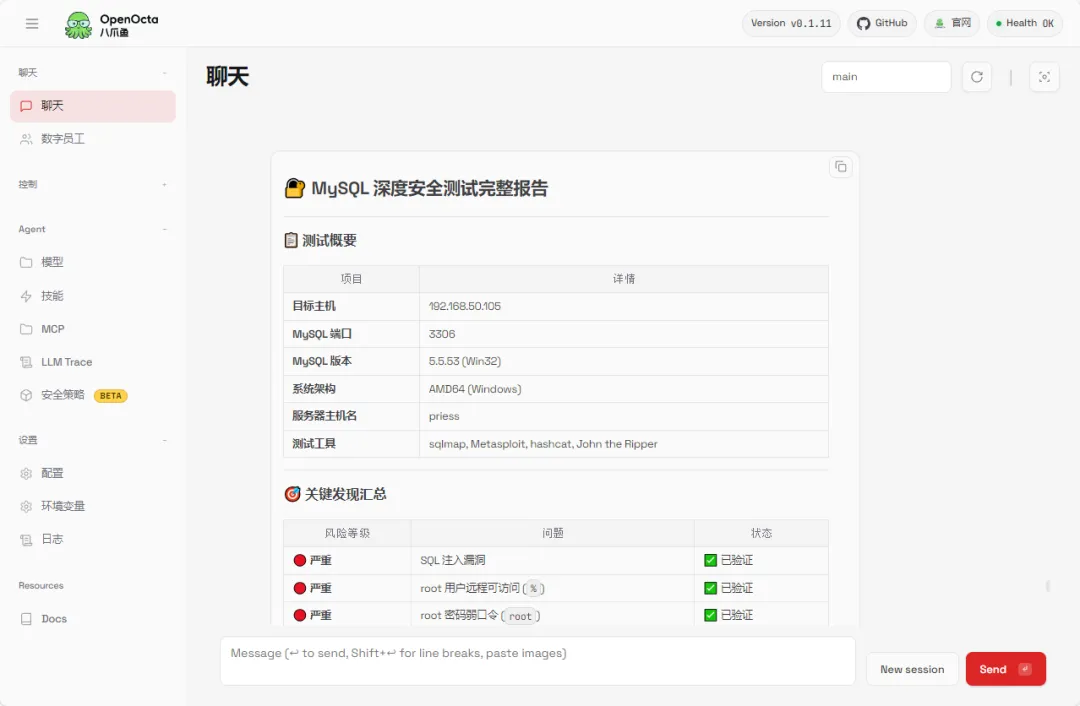The height and width of the screenshot is (706, 1080).
Task: Focus the Message input box
Action: coord(537,661)
